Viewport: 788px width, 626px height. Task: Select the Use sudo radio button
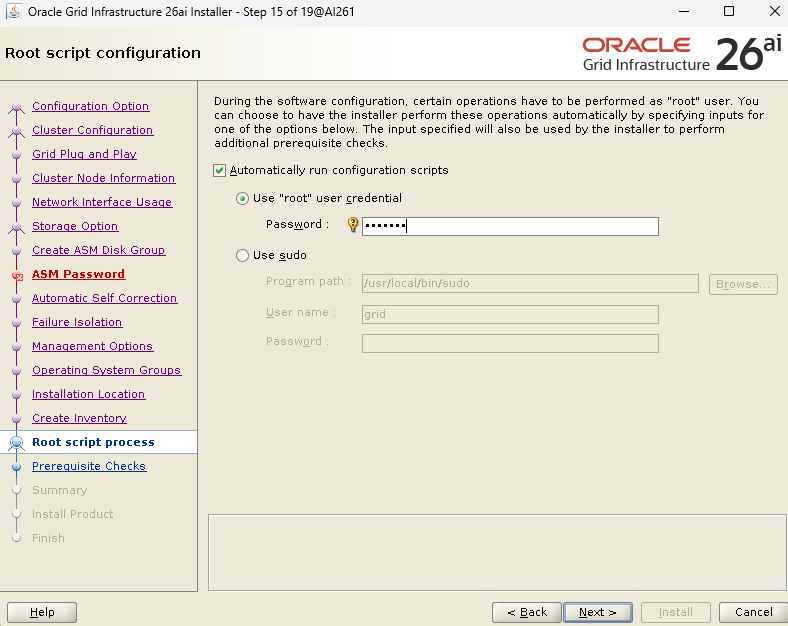(243, 256)
